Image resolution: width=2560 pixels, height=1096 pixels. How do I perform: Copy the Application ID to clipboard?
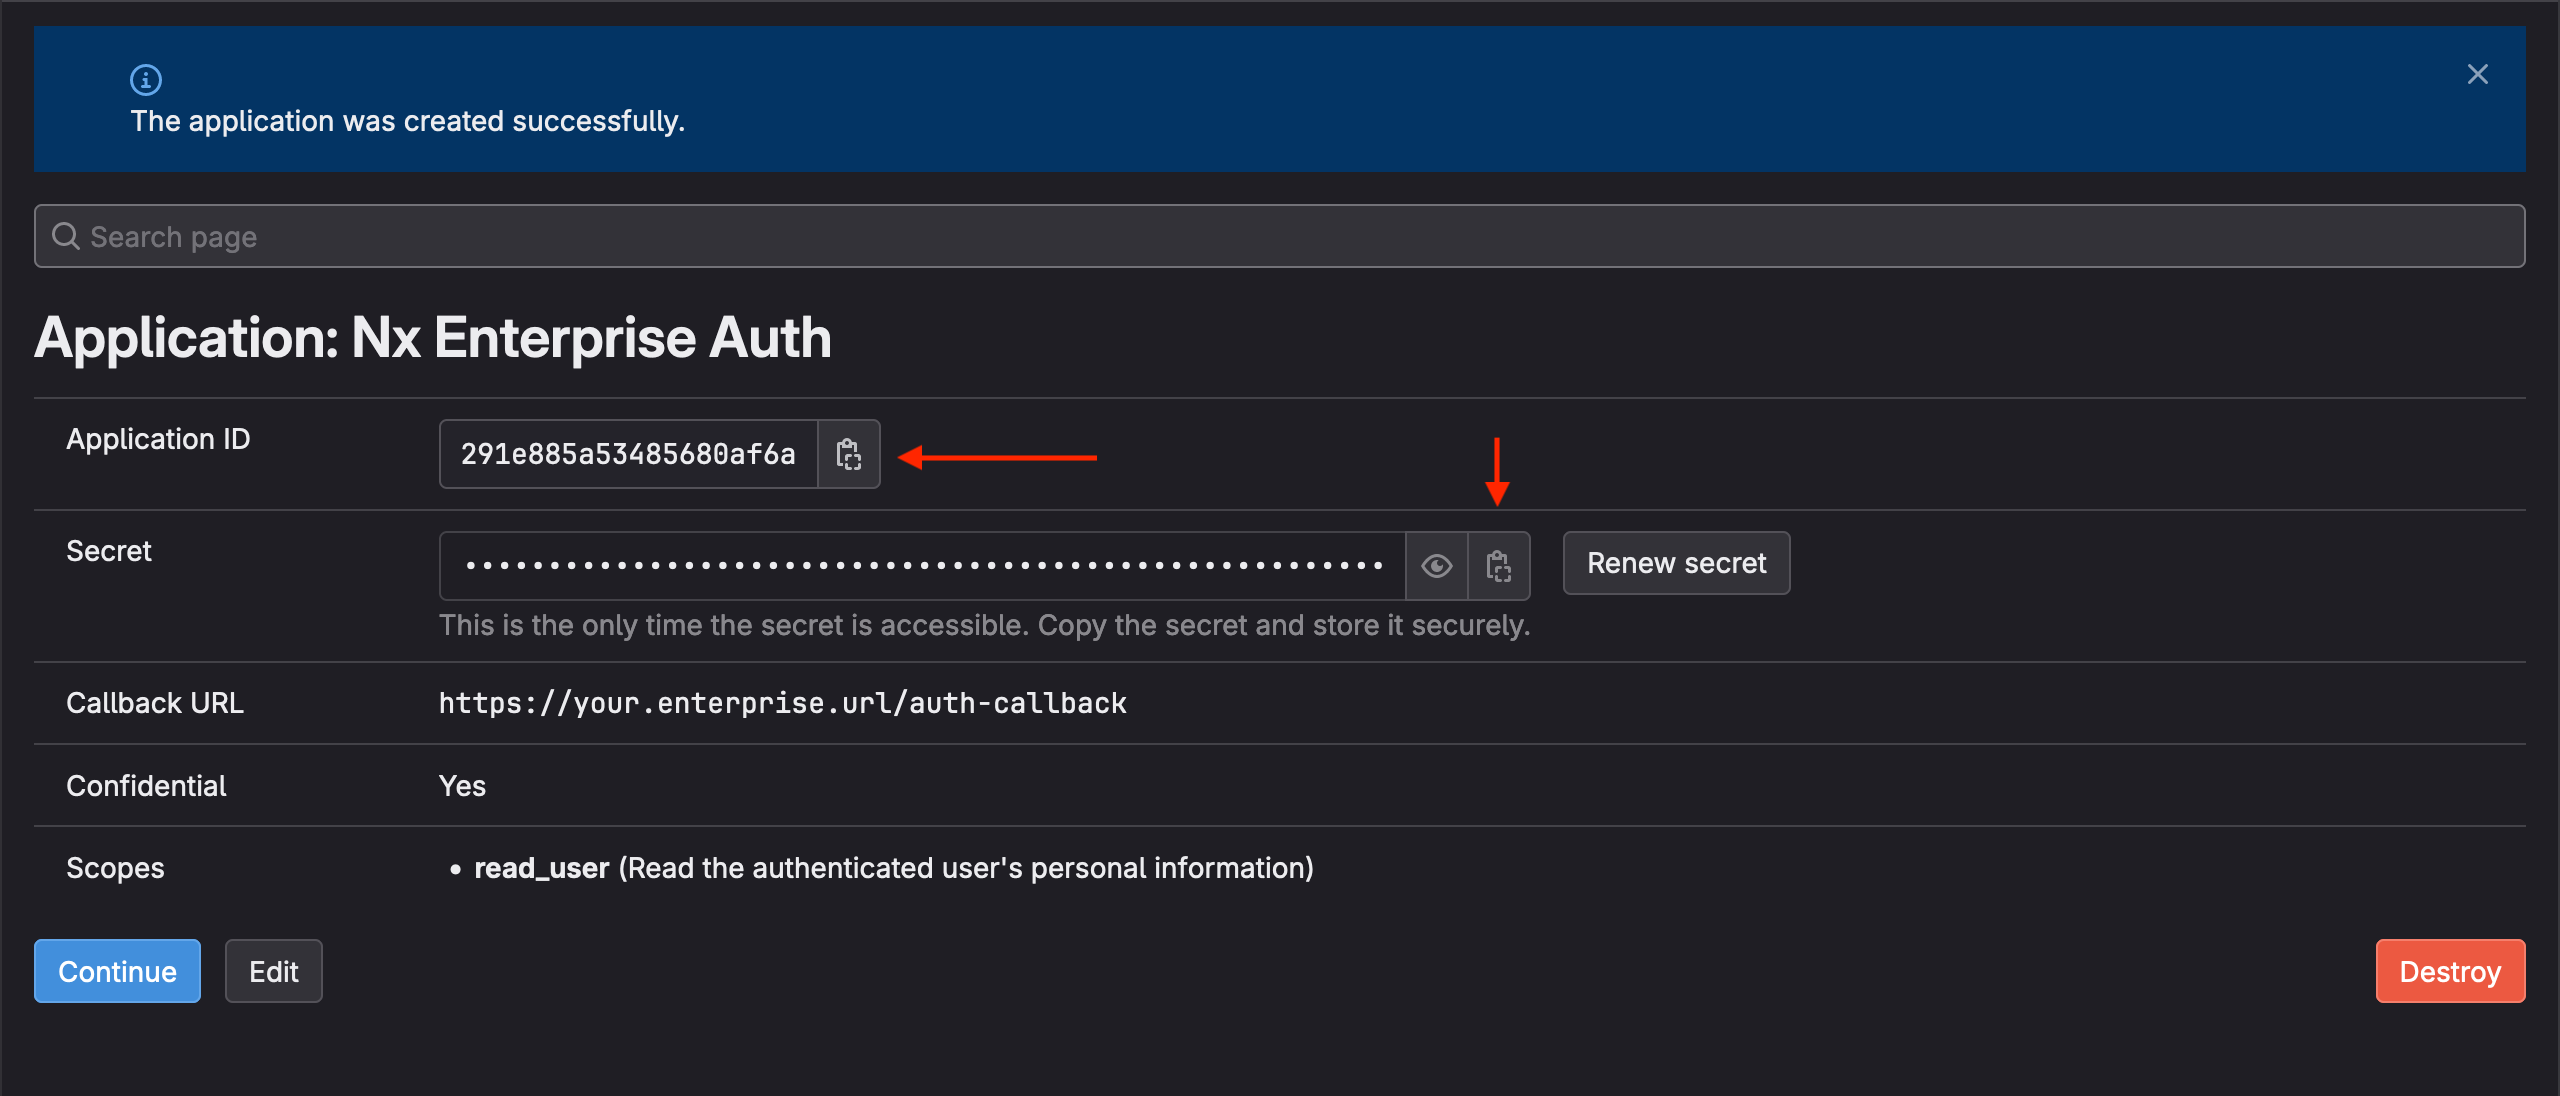848,454
